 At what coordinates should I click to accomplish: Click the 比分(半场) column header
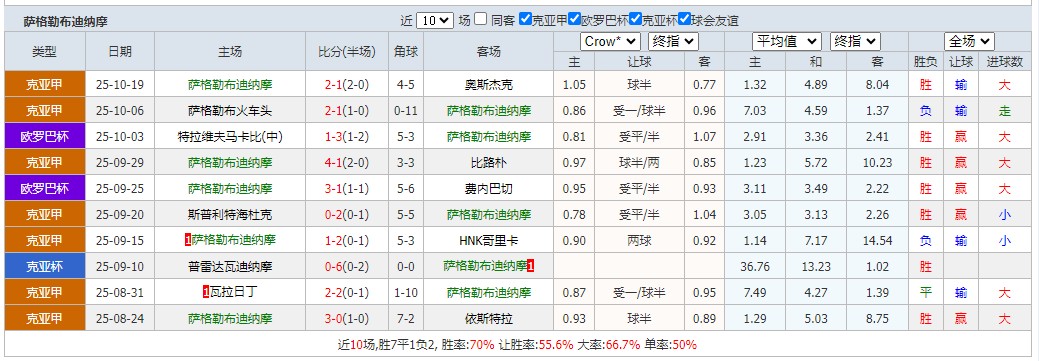[347, 51]
